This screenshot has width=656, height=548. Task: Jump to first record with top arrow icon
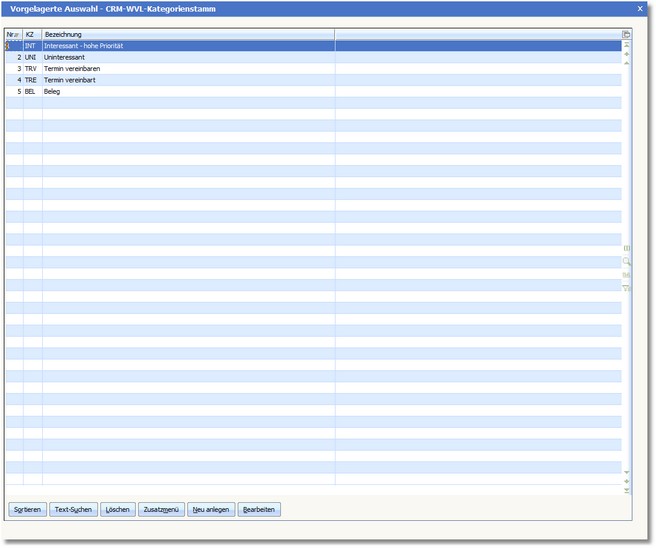tap(627, 45)
